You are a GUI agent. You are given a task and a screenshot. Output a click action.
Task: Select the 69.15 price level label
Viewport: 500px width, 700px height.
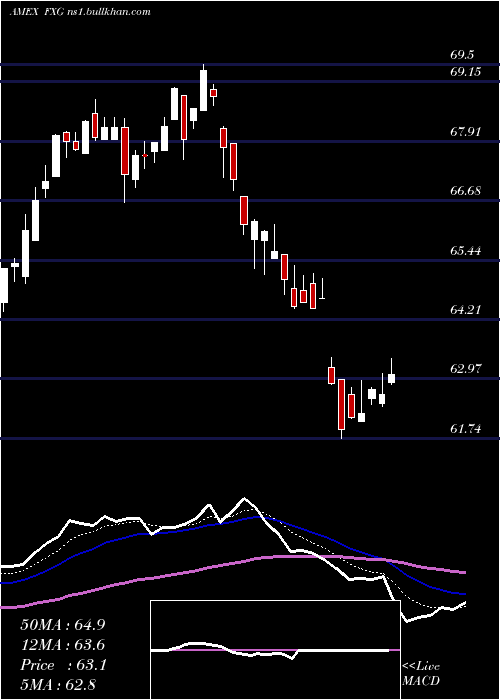pyautogui.click(x=466, y=71)
